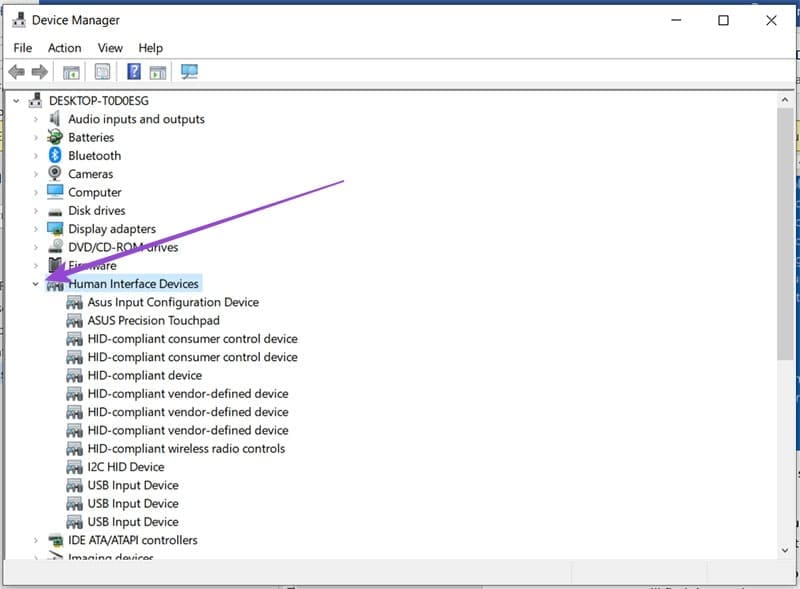
Task: Collapse the Human Interface Devices category
Action: pos(37,283)
